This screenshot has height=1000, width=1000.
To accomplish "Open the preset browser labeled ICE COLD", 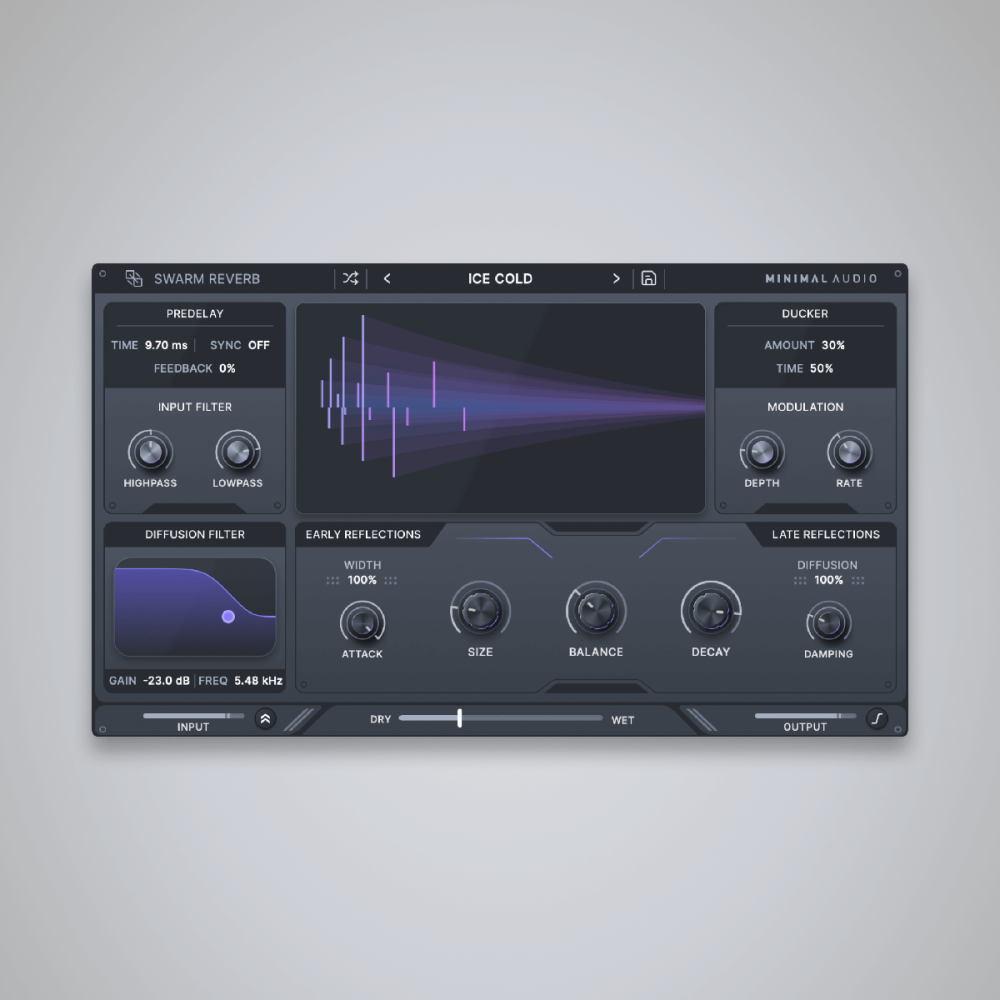I will click(500, 278).
